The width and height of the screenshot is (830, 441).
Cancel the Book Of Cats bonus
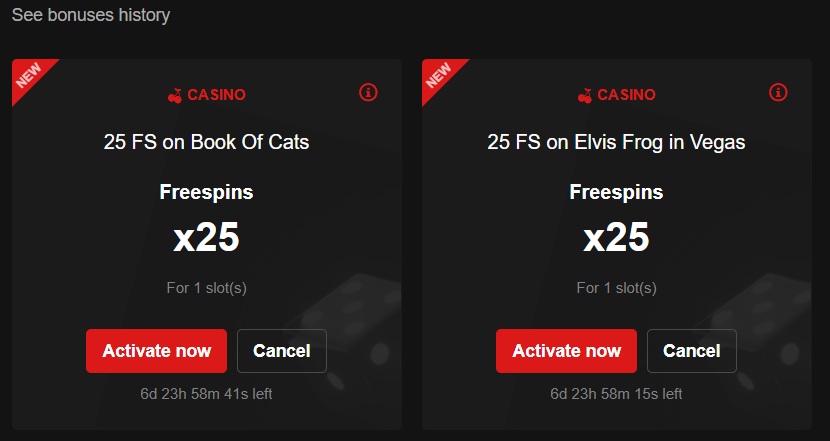282,351
